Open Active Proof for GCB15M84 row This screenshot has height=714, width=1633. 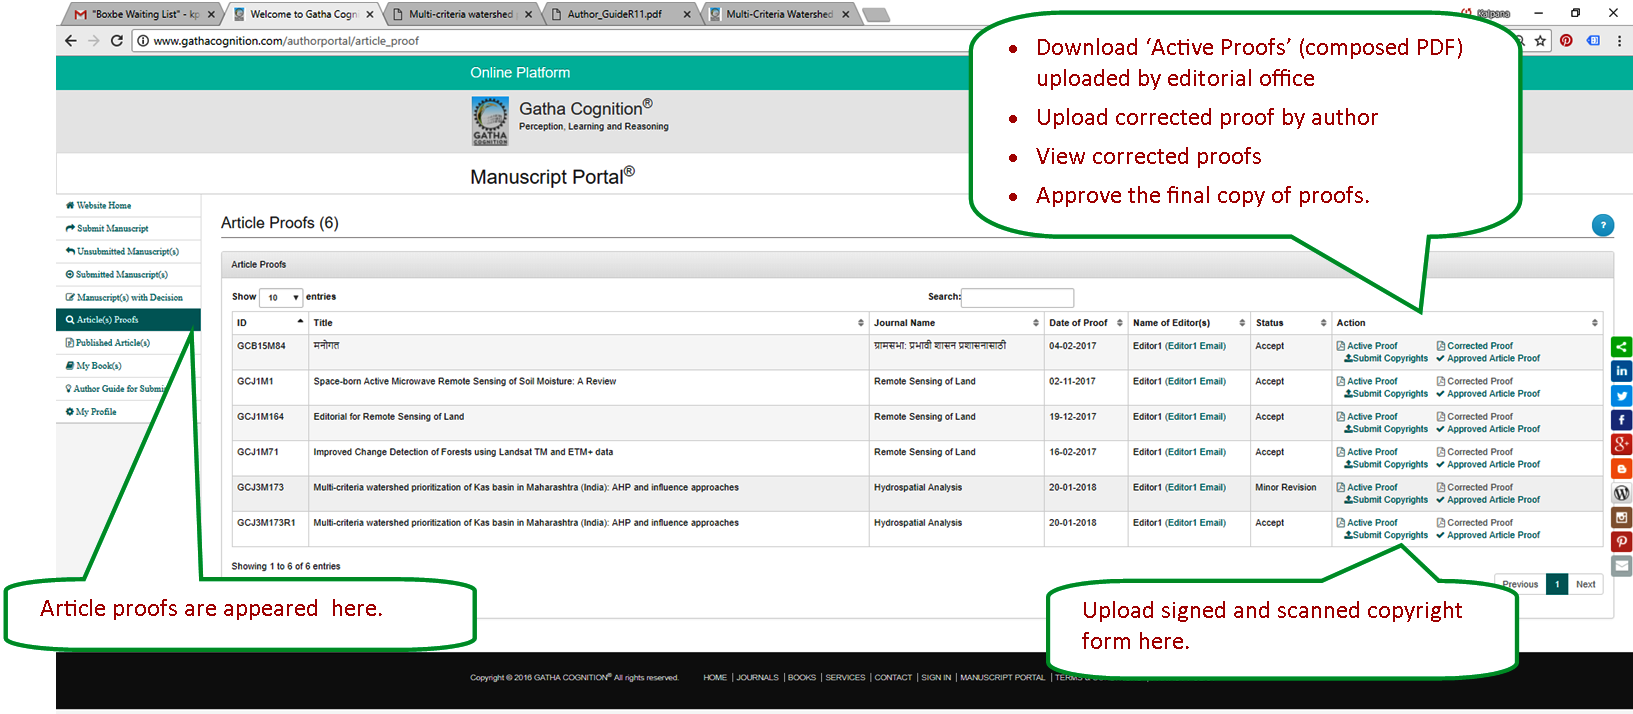[1371, 346]
